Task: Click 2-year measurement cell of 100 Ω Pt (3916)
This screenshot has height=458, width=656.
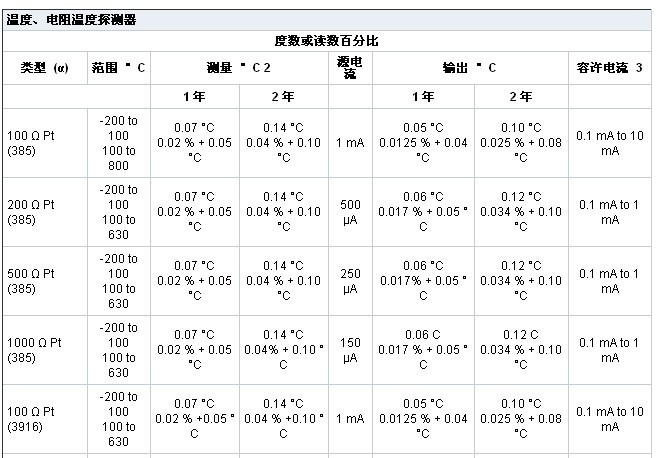Action: [x=283, y=419]
